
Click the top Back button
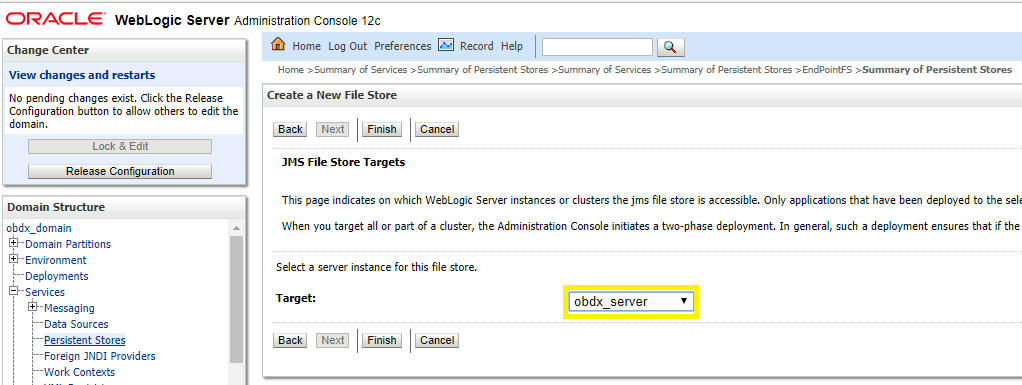290,129
